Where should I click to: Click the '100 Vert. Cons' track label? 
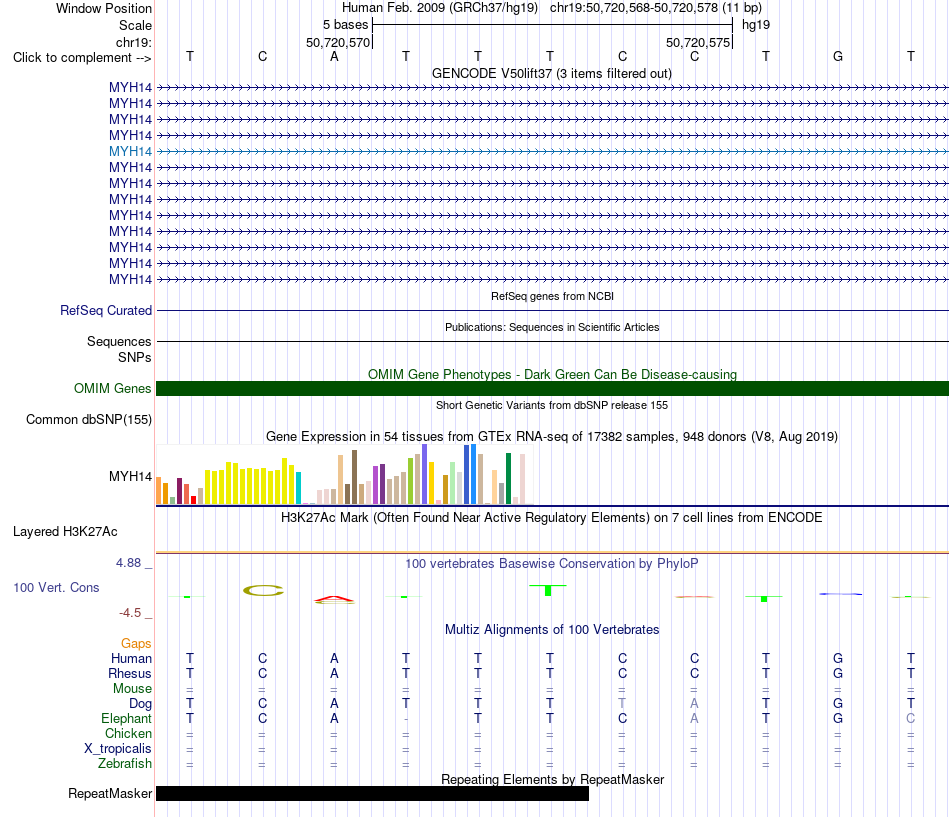(56, 587)
